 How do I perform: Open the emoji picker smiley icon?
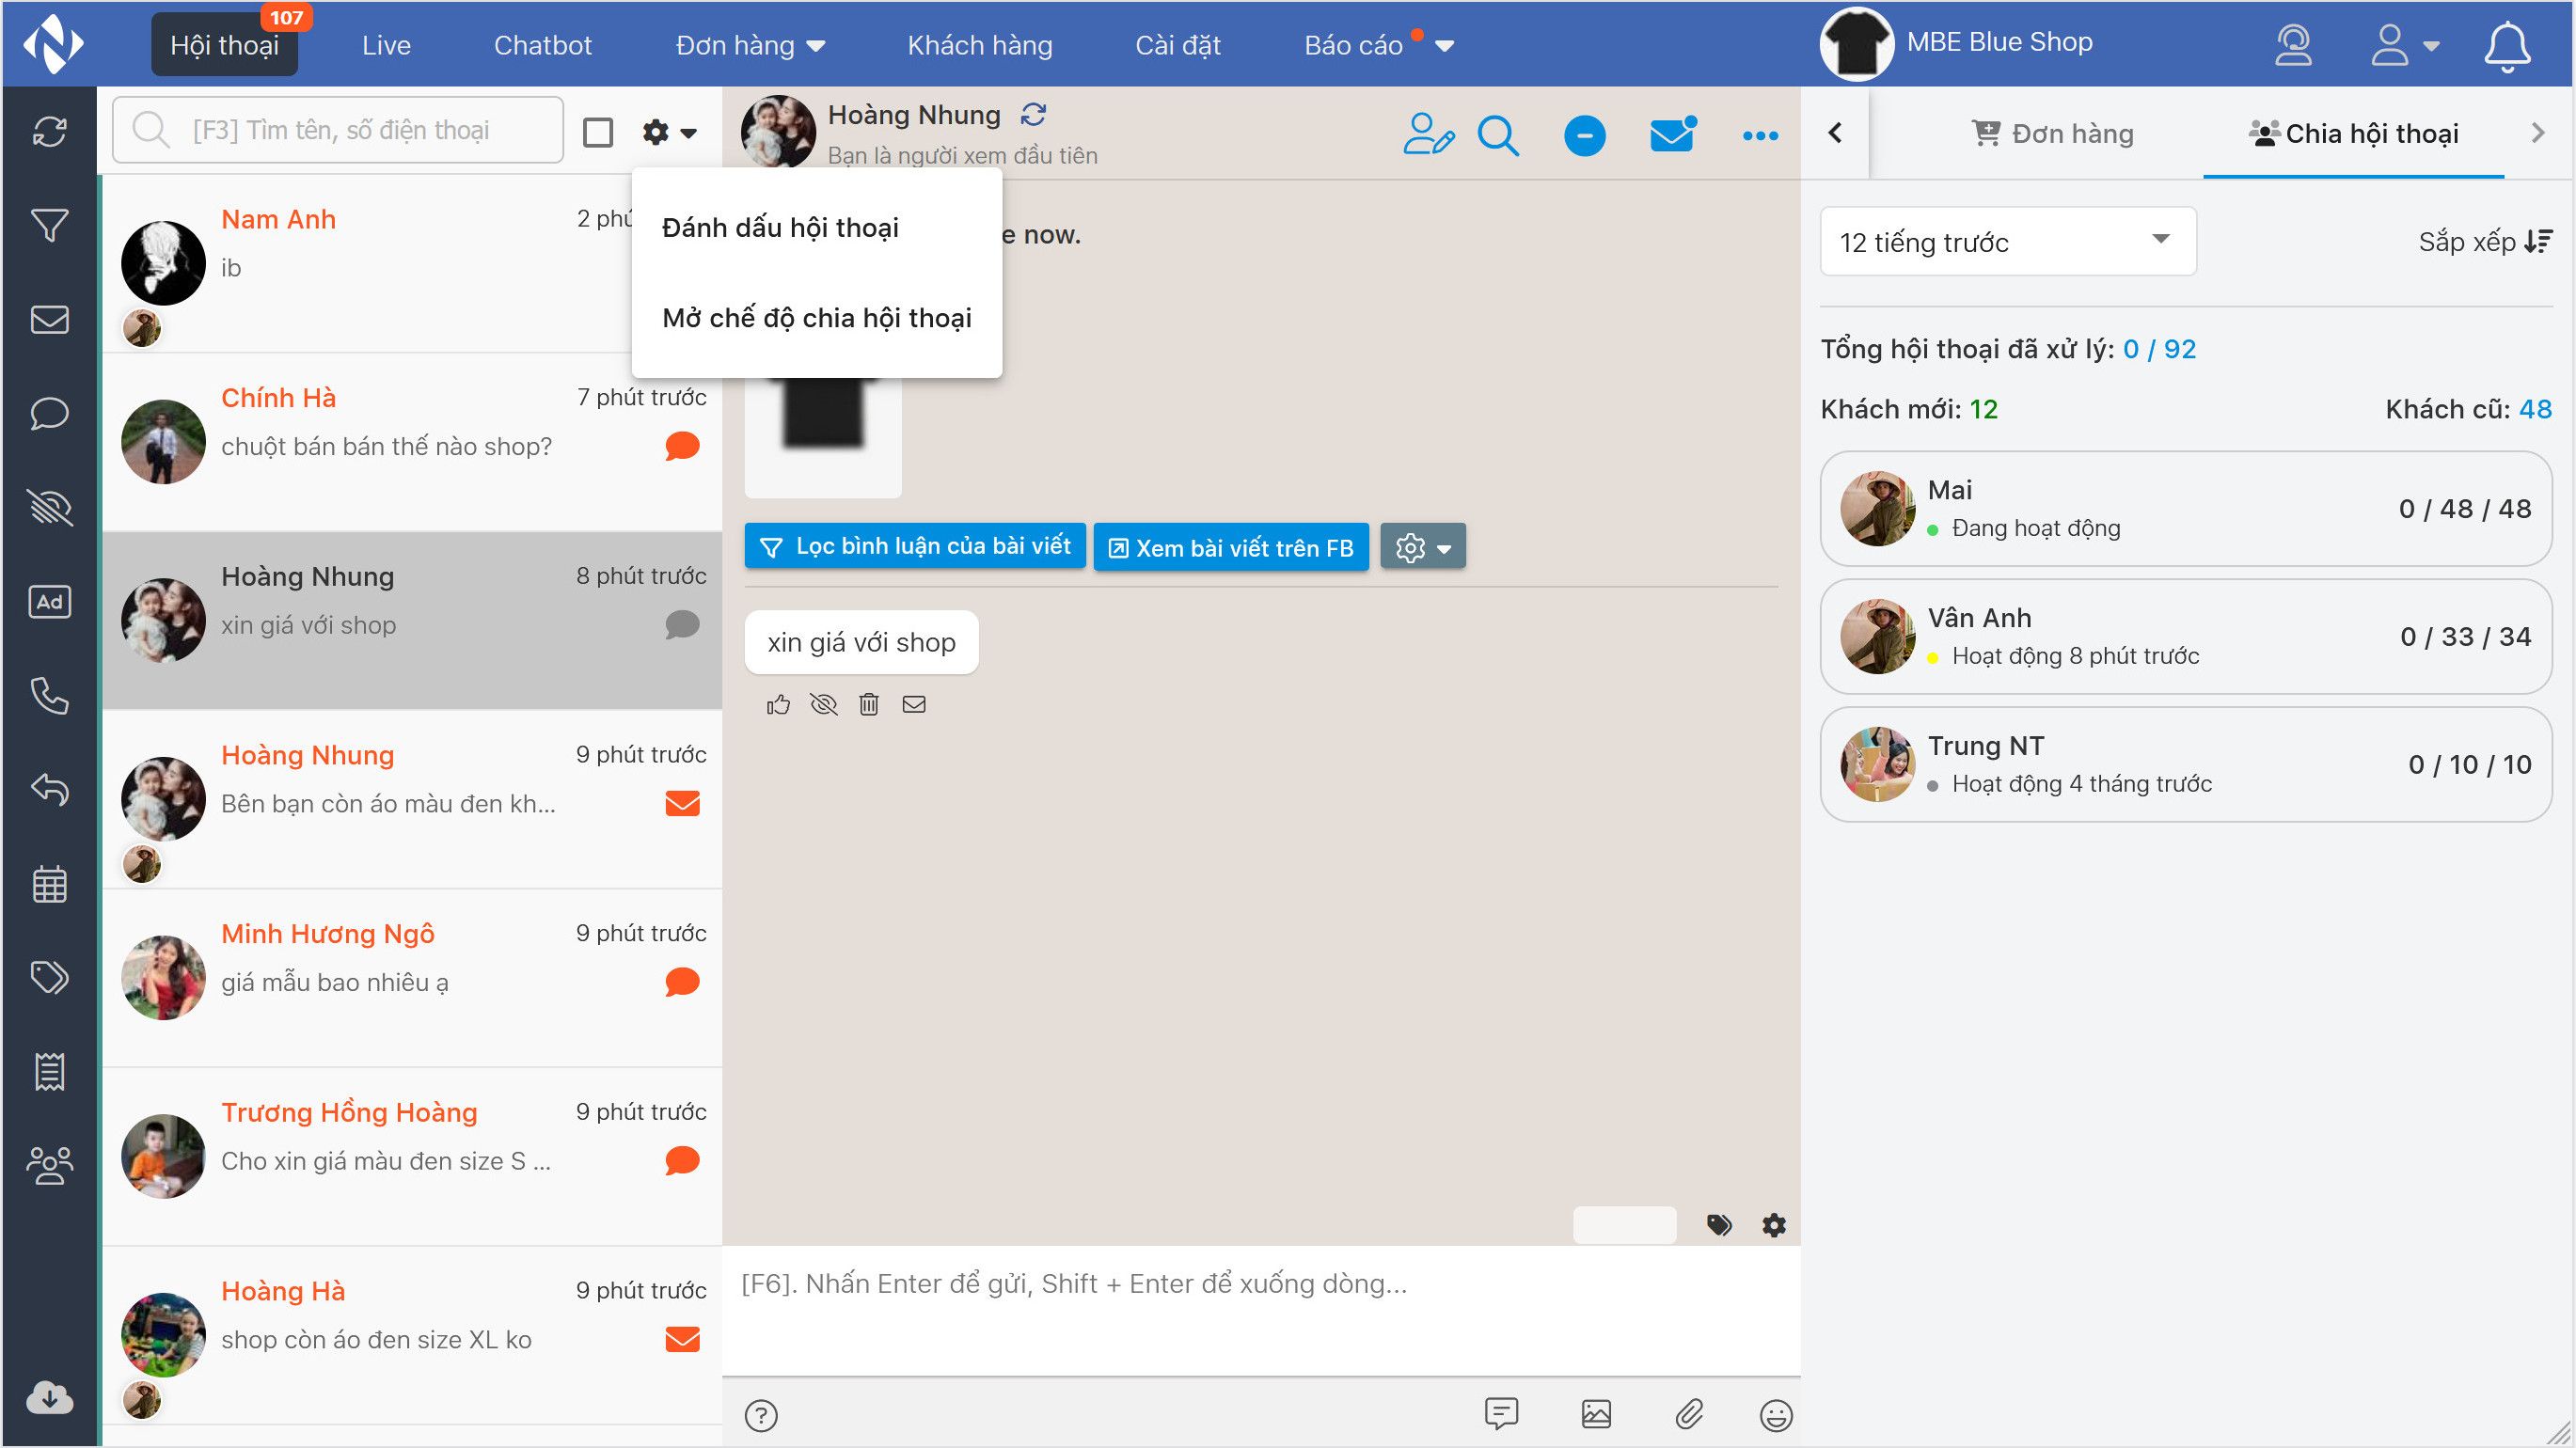(1775, 1415)
